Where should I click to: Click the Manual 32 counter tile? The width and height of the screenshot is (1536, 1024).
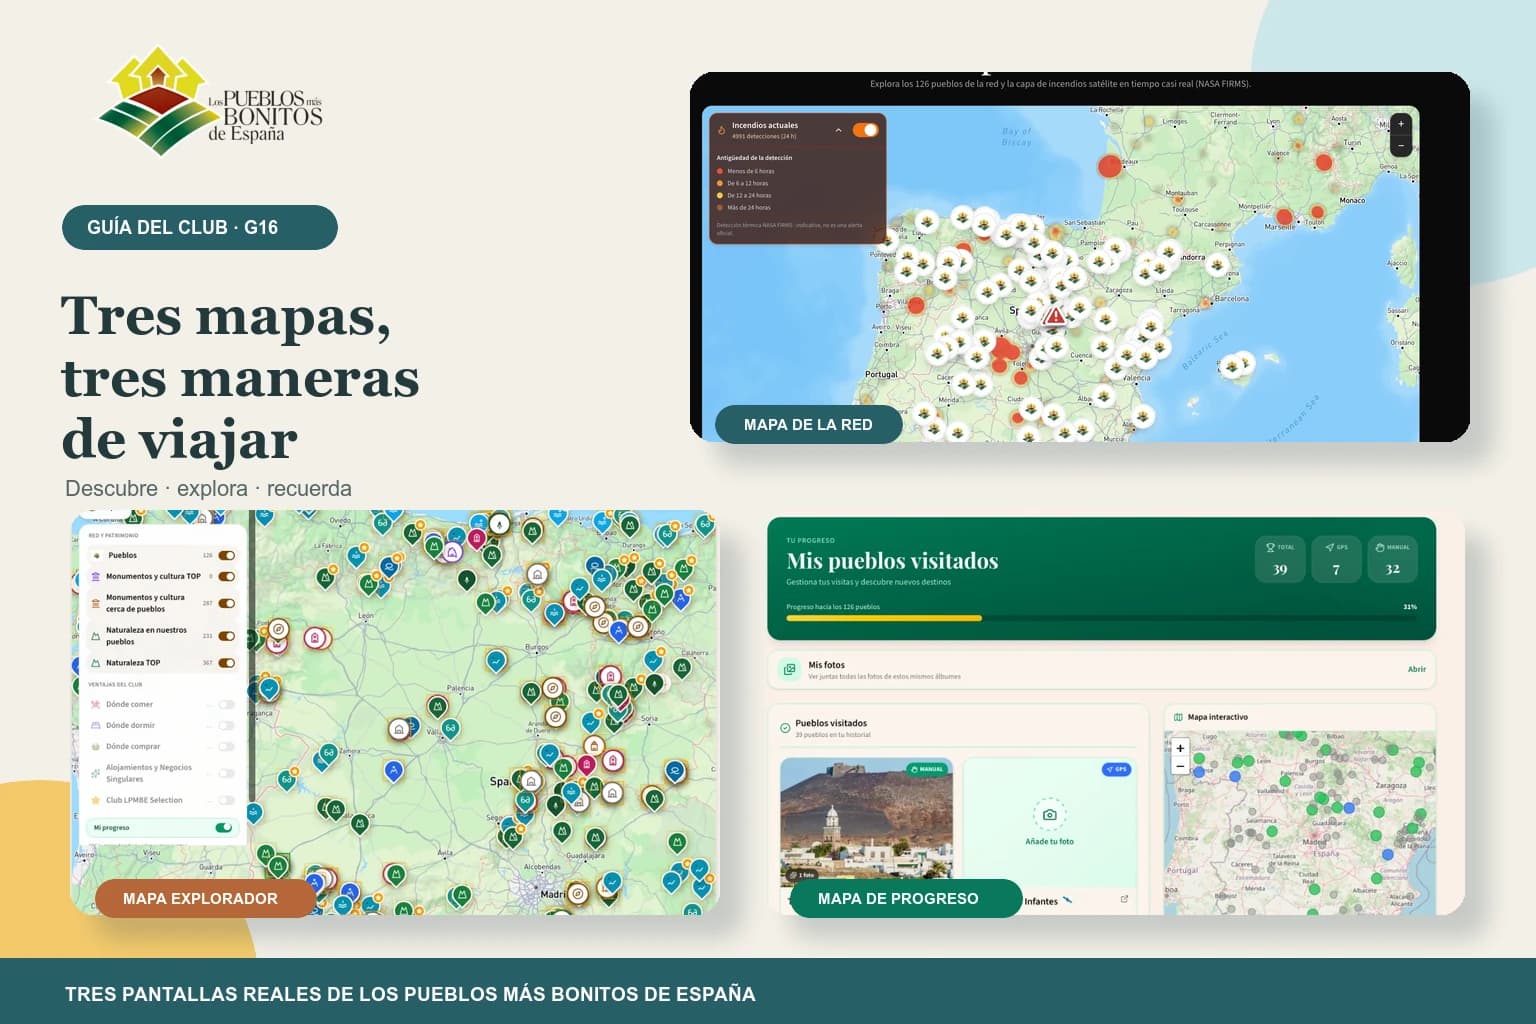[x=1392, y=559]
